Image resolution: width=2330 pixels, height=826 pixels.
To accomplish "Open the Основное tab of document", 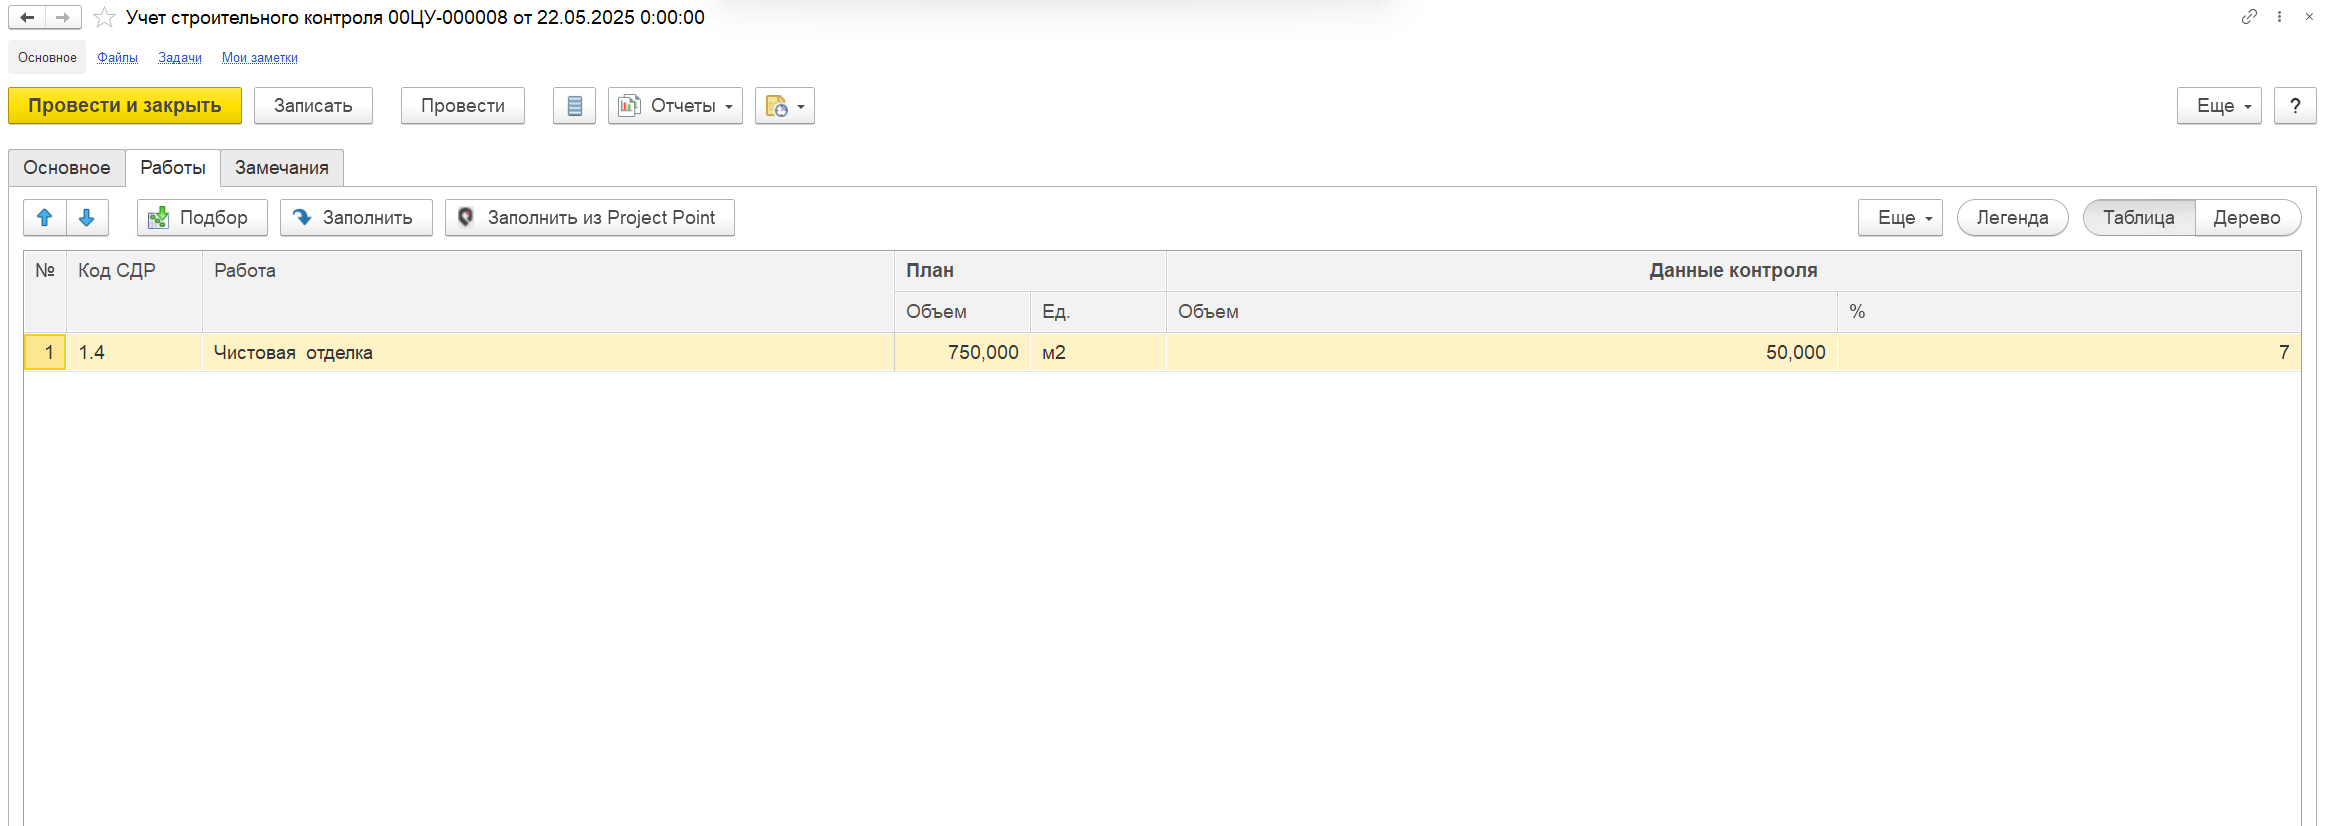I will [67, 167].
